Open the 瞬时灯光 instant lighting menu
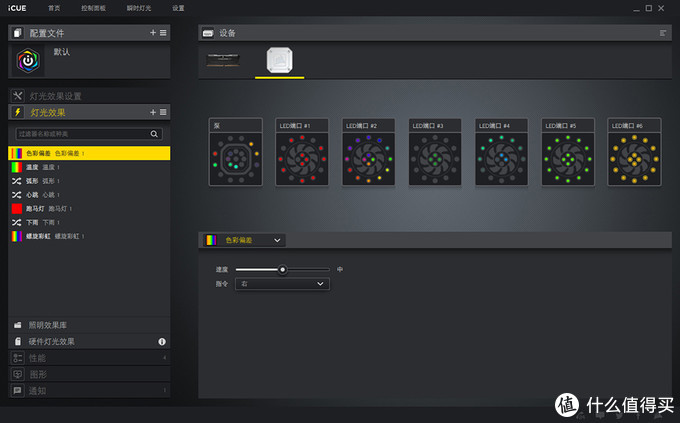The width and height of the screenshot is (680, 423). click(x=139, y=8)
